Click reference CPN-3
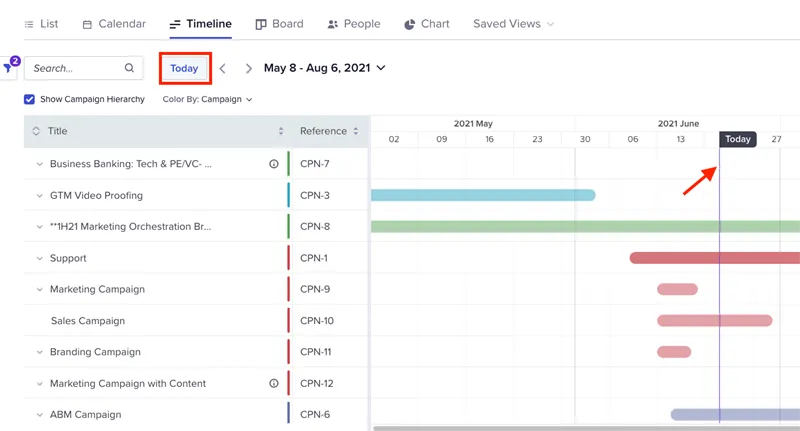Screen dimensions: 800x431 (315, 195)
